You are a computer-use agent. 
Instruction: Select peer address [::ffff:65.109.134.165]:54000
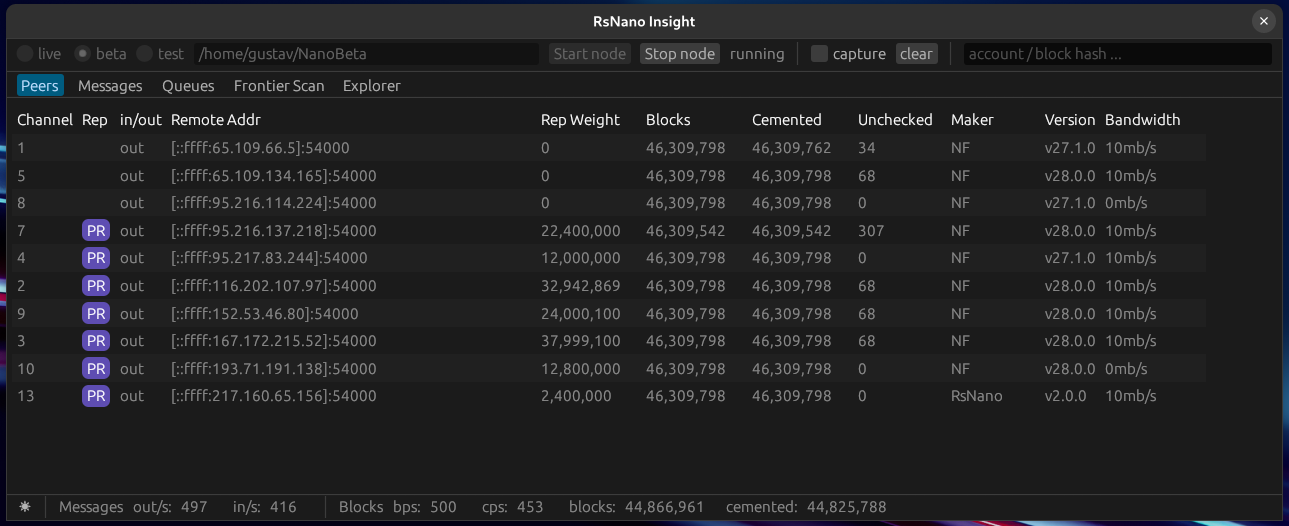pyautogui.click(x=274, y=176)
